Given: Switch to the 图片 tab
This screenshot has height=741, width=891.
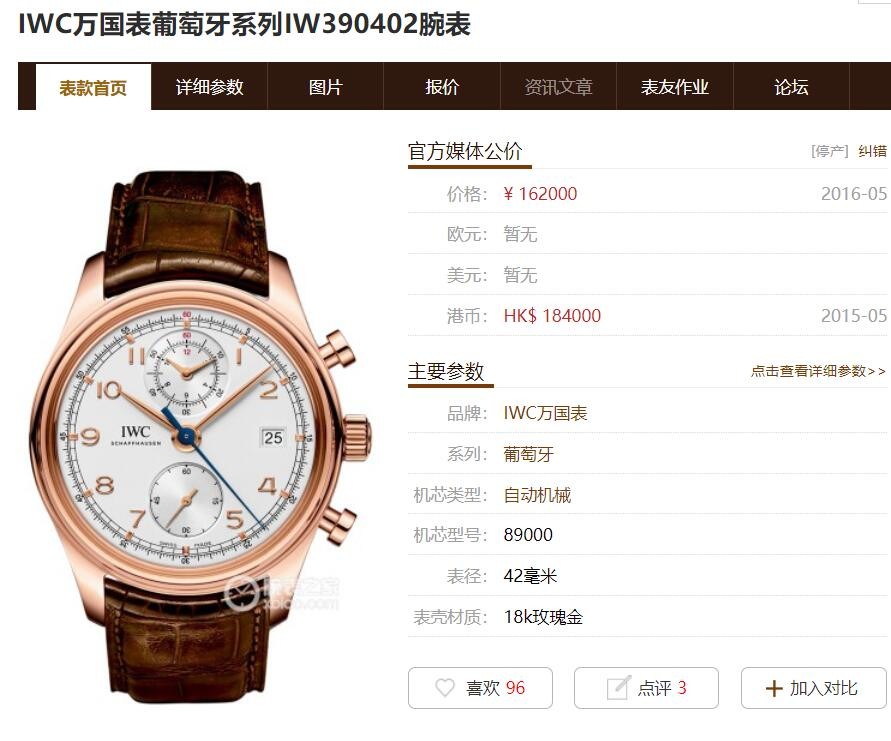Looking at the screenshot, I should click(x=326, y=87).
